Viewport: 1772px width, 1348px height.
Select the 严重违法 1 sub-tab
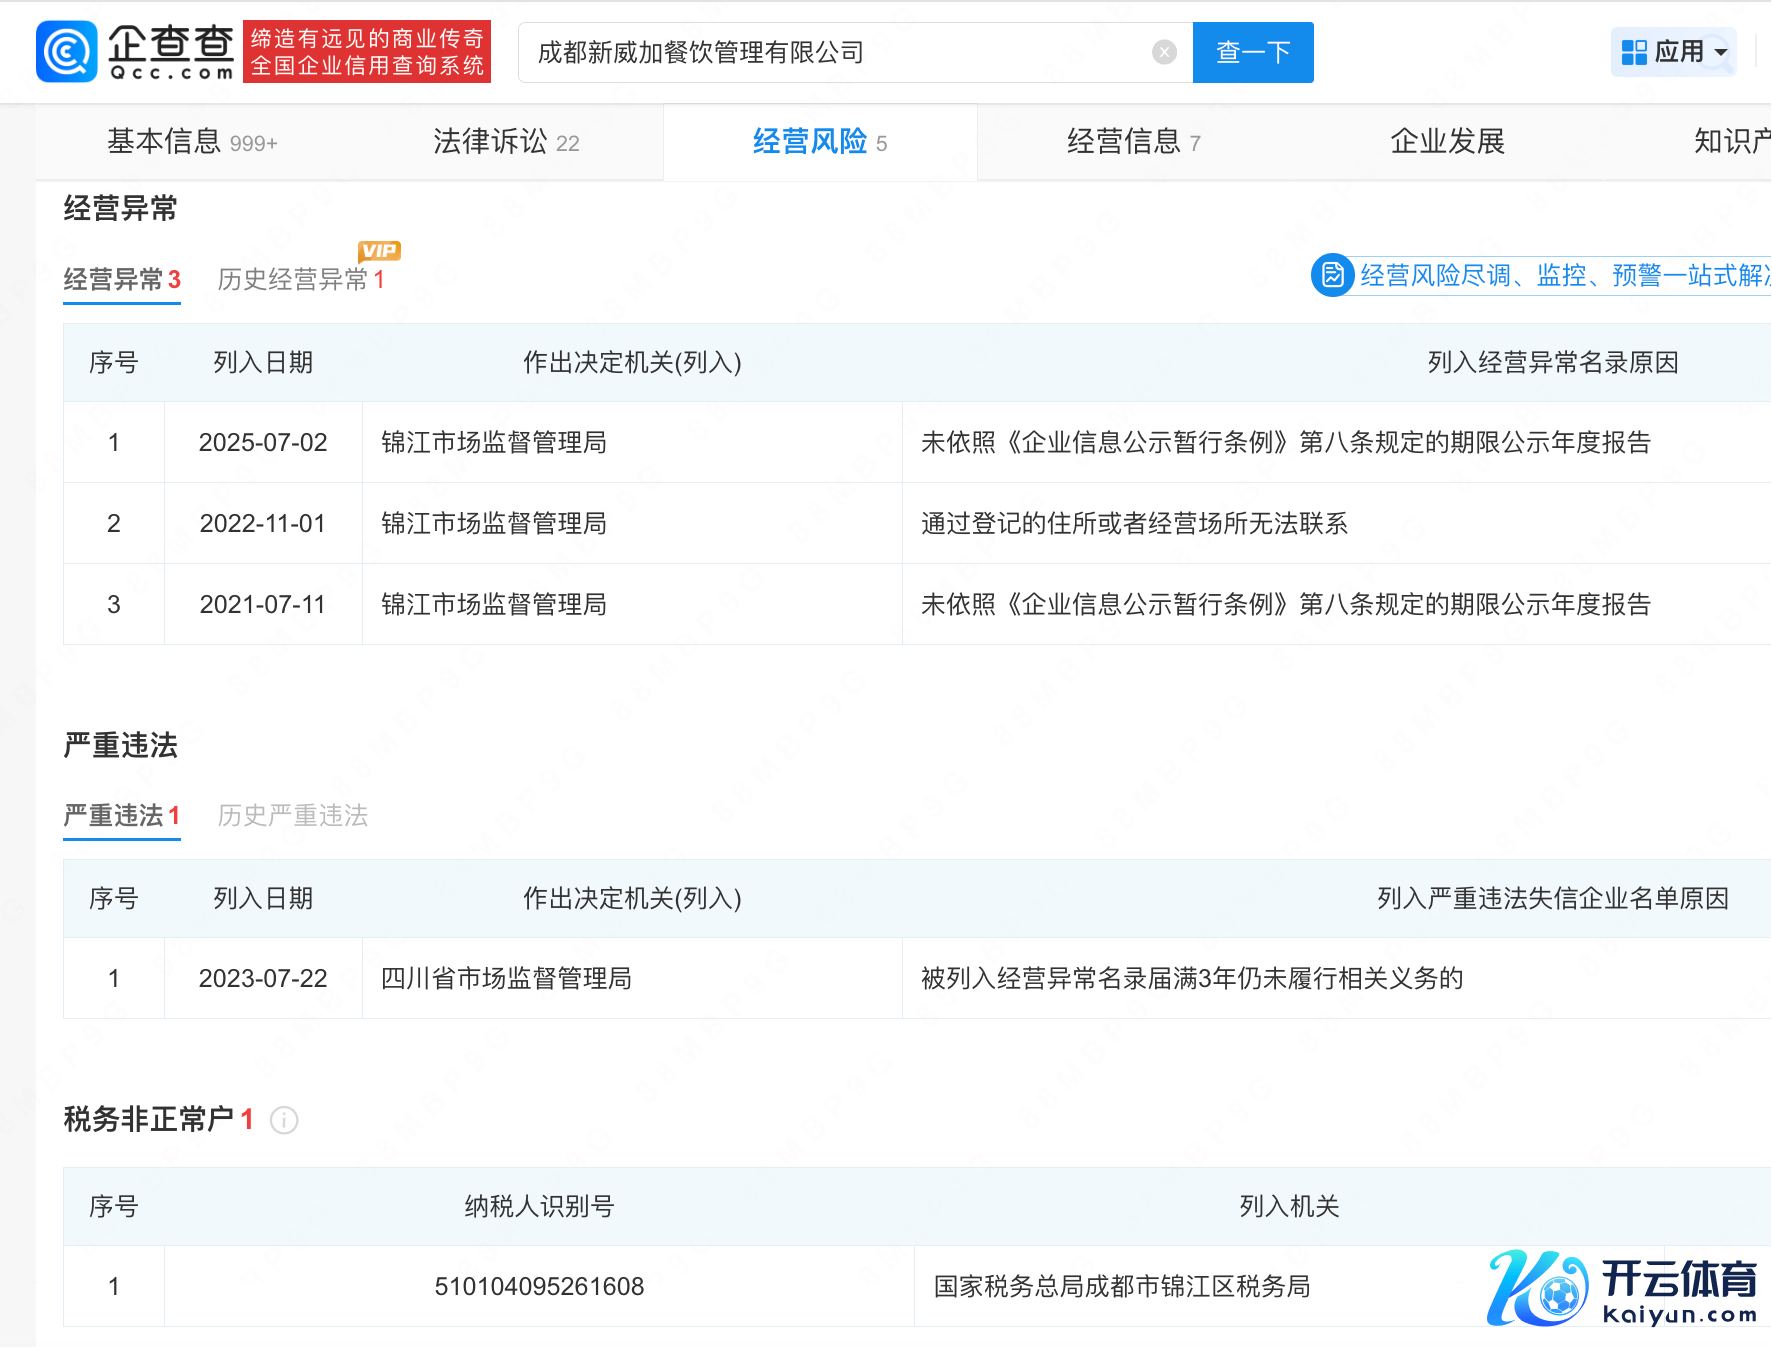122,816
